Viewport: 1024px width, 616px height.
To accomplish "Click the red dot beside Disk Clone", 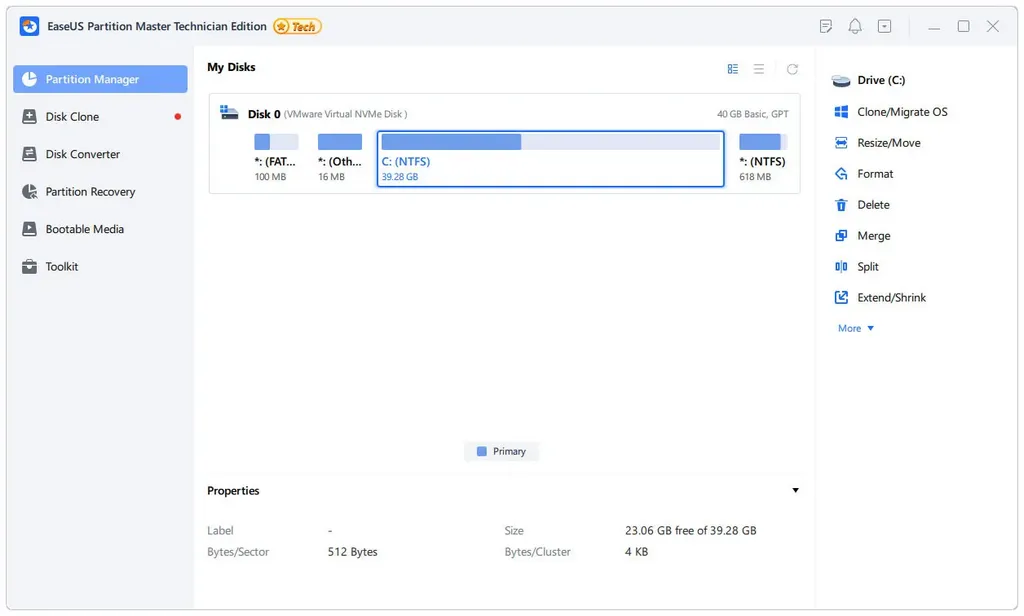I will pyautogui.click(x=178, y=117).
